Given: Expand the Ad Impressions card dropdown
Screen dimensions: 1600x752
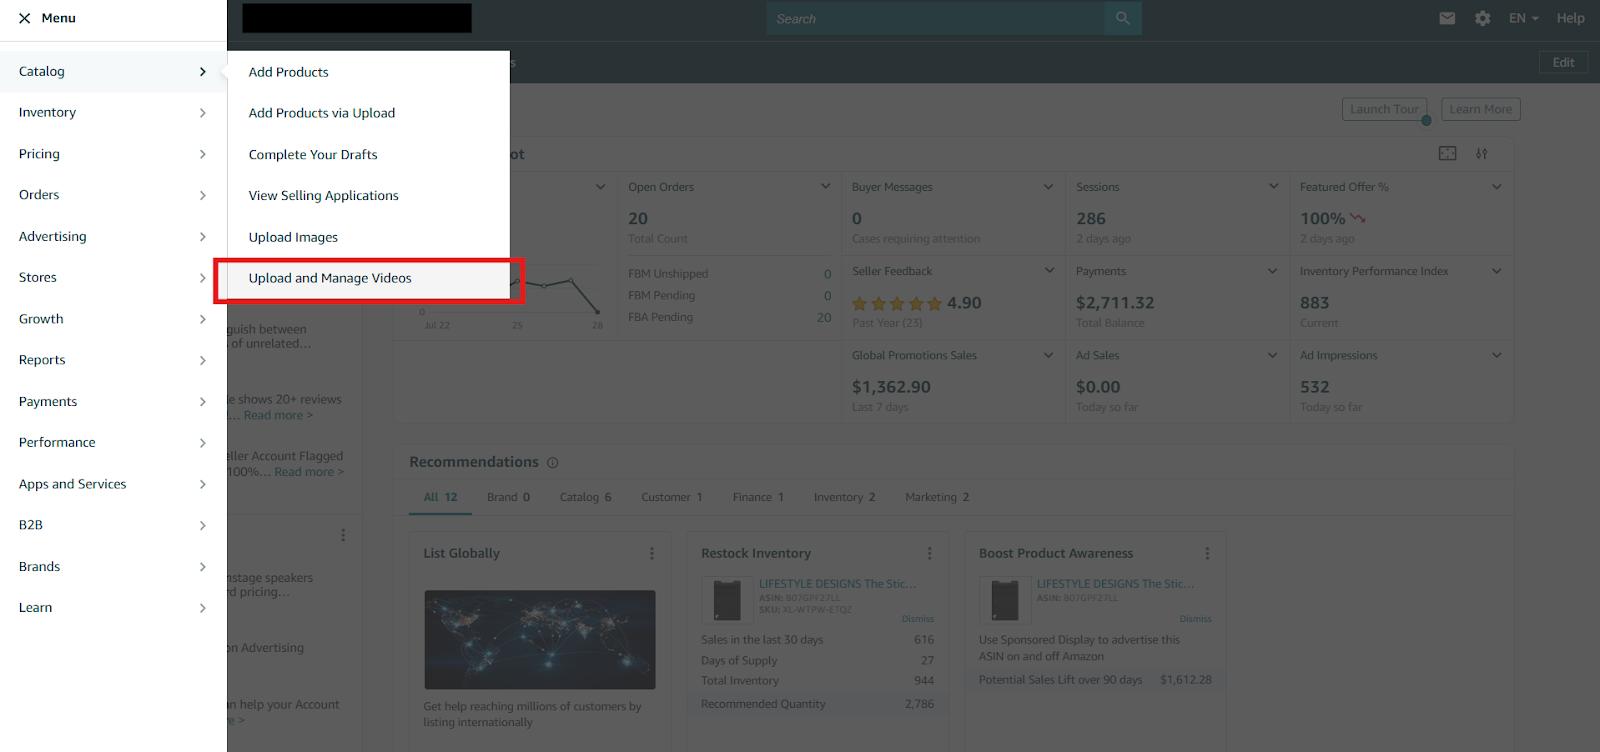Looking at the screenshot, I should point(1497,355).
